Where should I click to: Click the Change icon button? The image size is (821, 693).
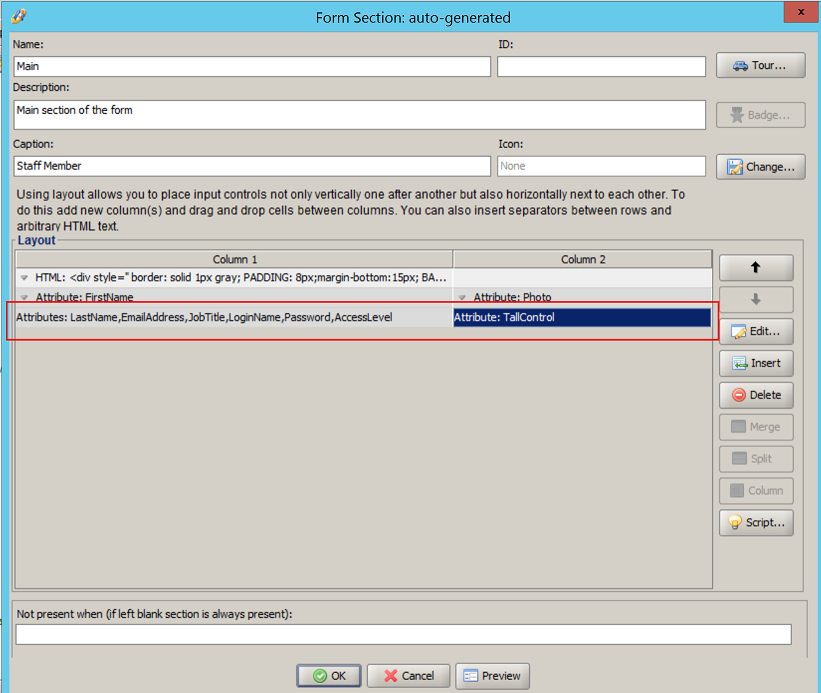(760, 167)
